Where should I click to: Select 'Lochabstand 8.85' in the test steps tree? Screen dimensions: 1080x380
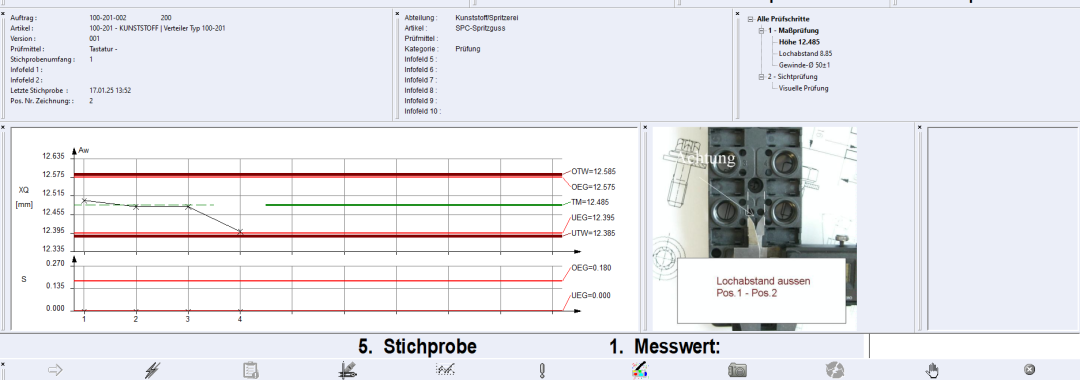pyautogui.click(x=805, y=53)
